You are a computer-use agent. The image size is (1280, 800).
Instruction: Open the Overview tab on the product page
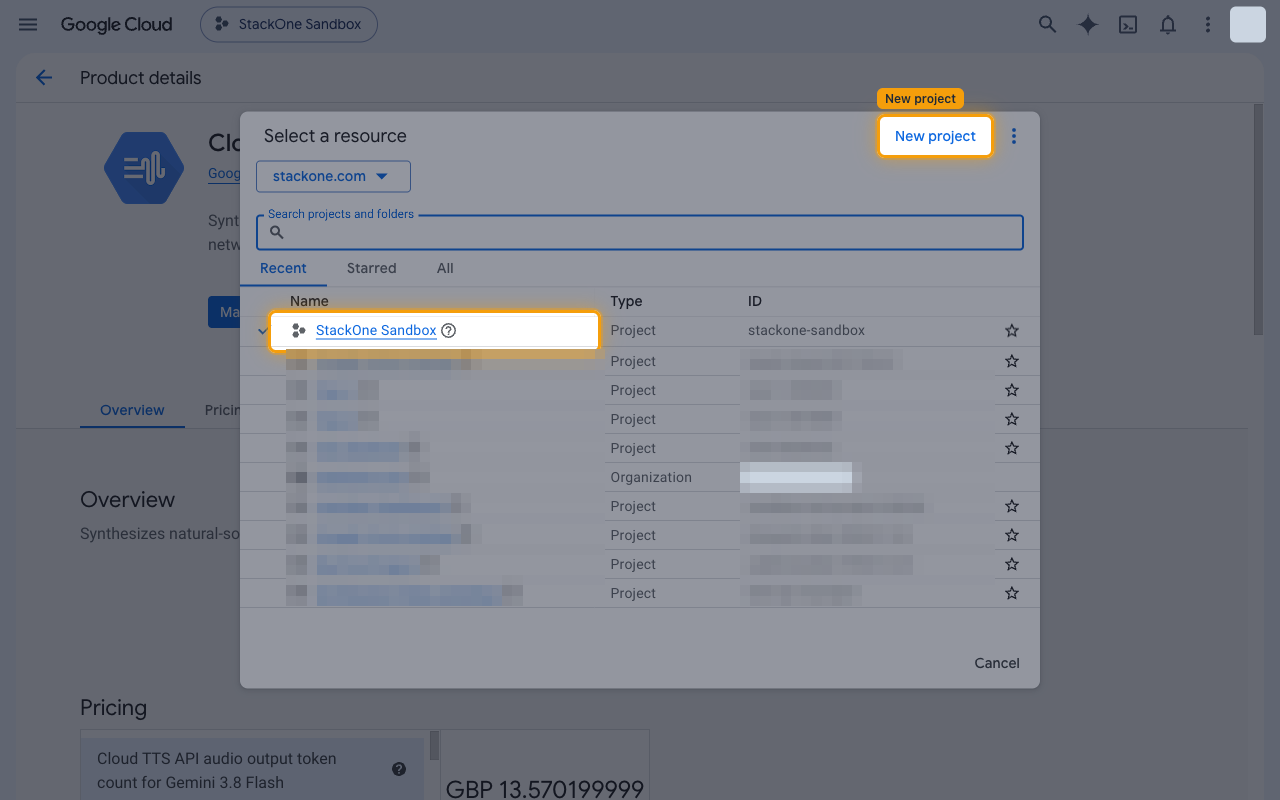(x=132, y=410)
